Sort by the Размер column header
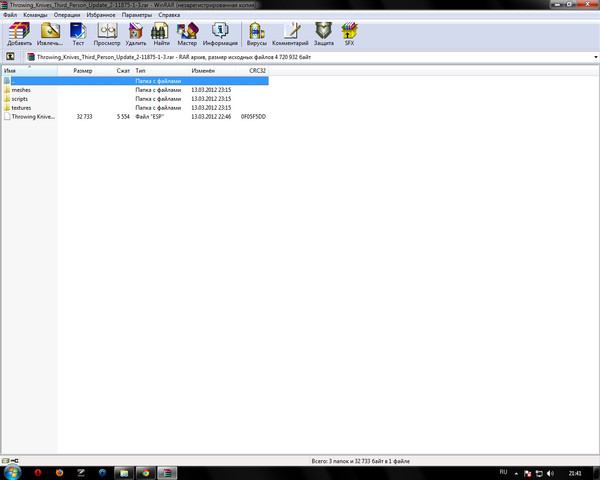Screen dimensions: 600x480 (76, 70)
